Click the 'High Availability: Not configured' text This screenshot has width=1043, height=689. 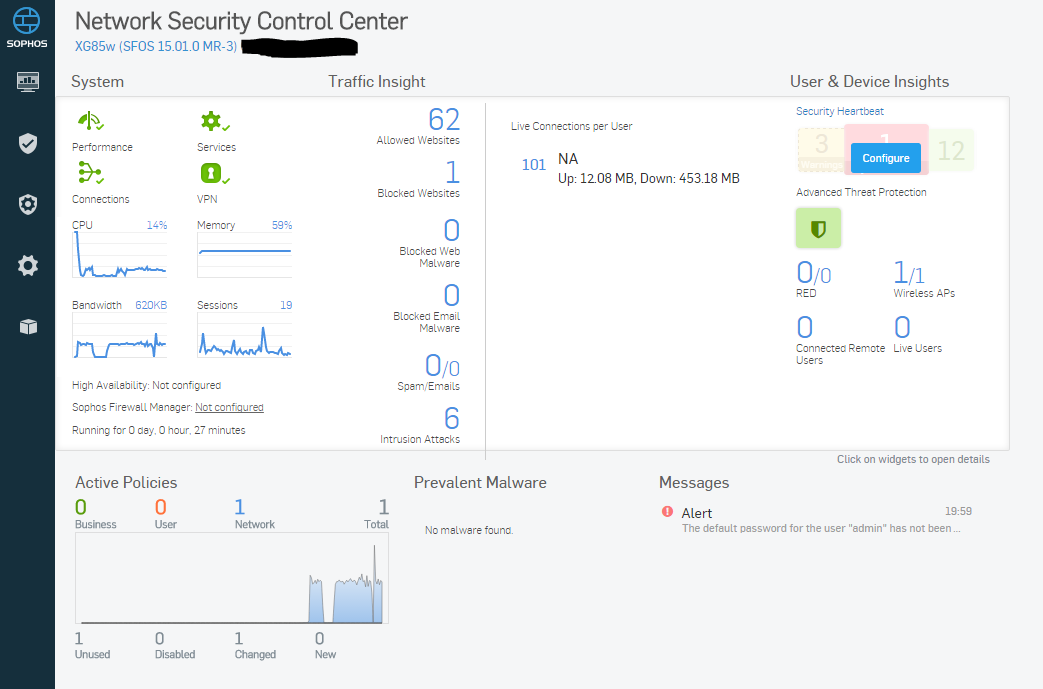(146, 385)
